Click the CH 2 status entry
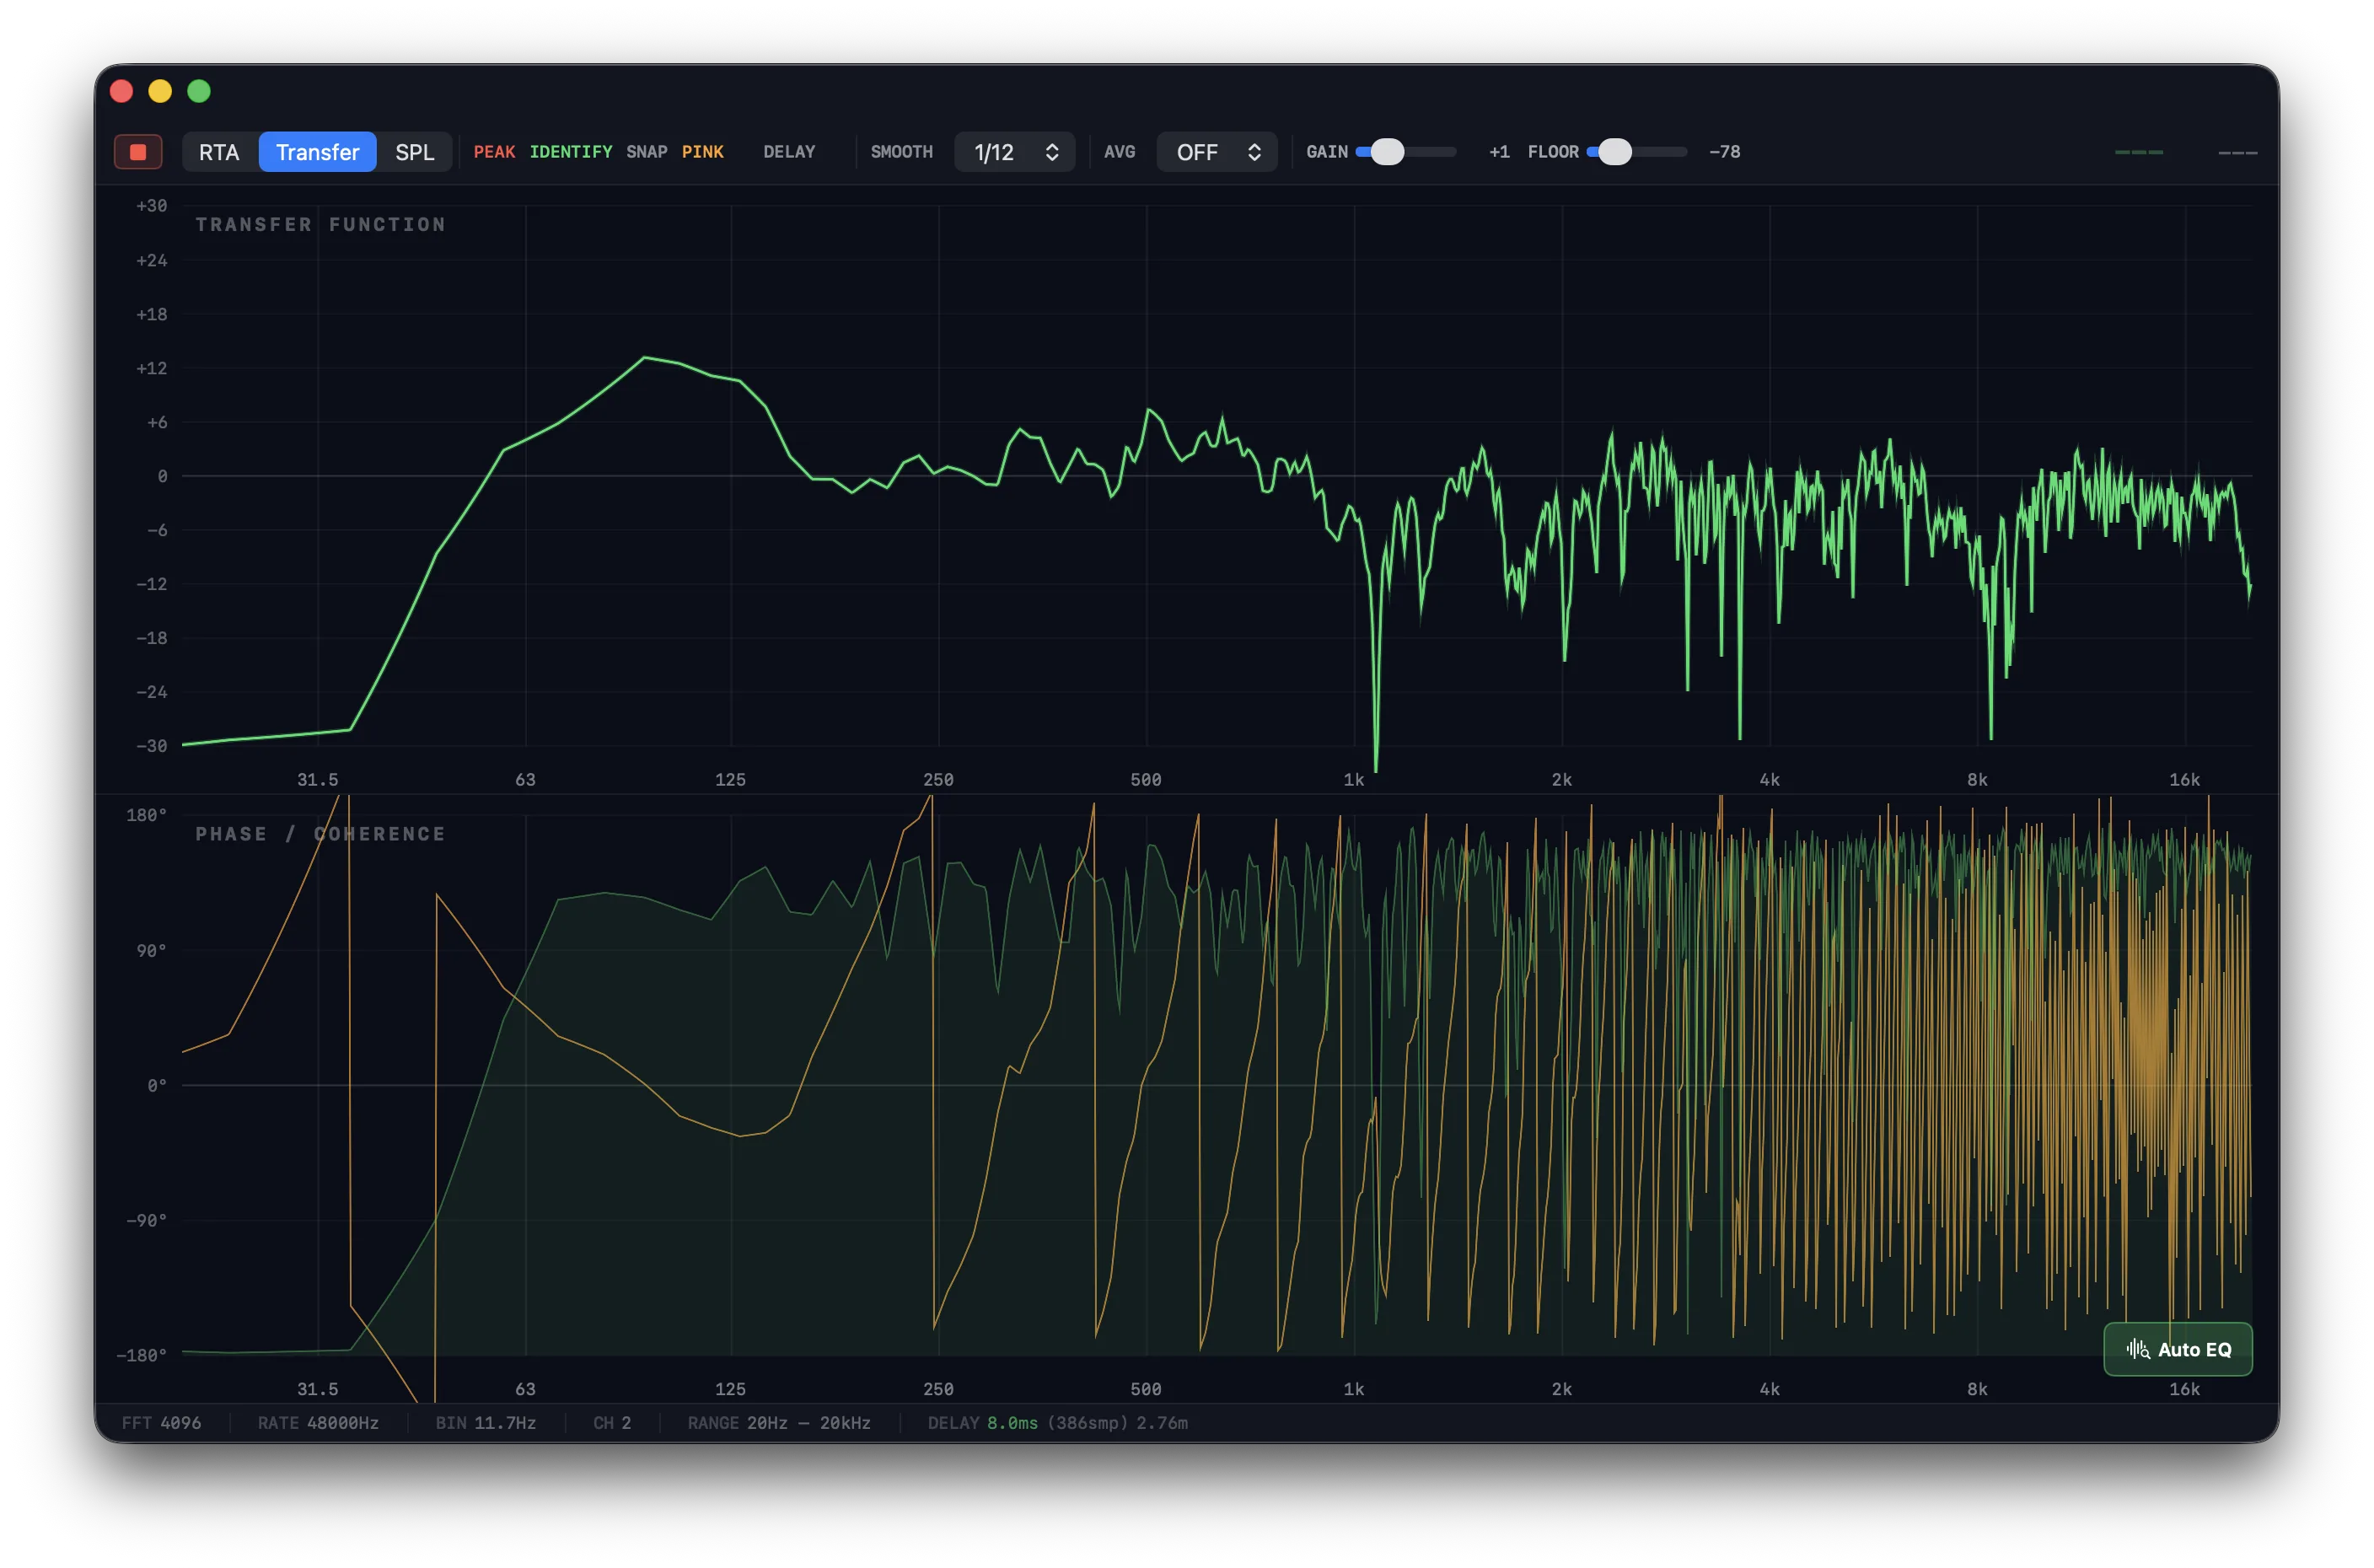The height and width of the screenshot is (1568, 2374). 612,1423
